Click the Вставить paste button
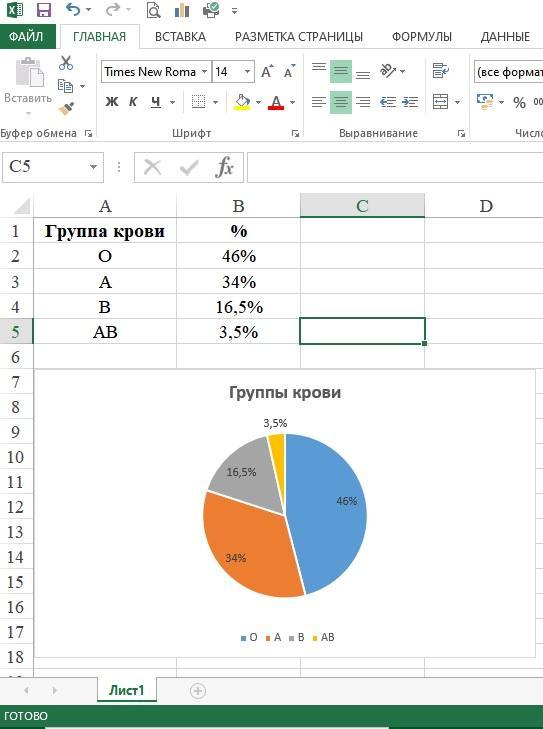The width and height of the screenshot is (543, 729). (x=28, y=86)
